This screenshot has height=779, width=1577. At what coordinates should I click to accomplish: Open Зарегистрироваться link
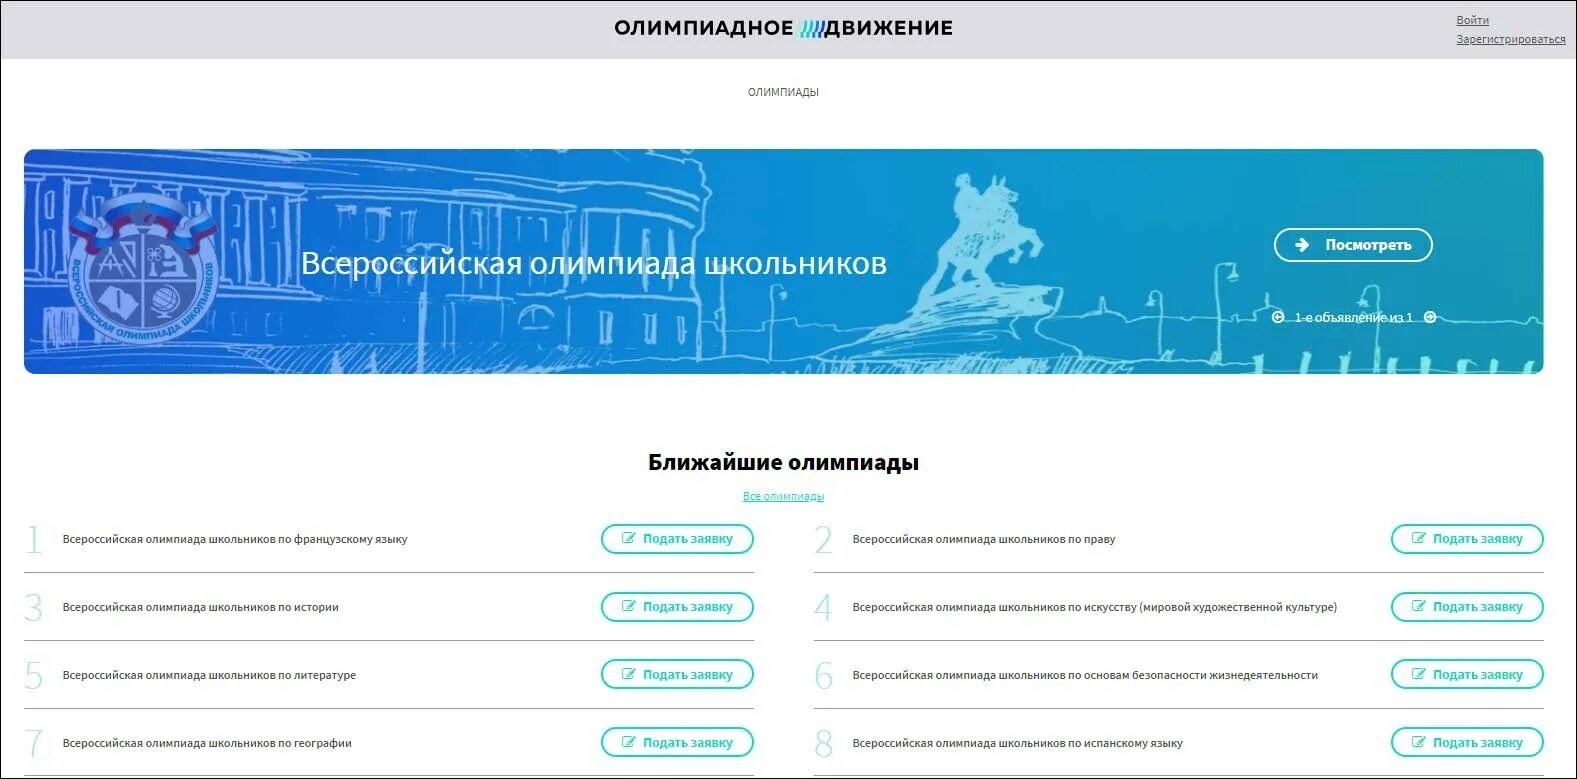[x=1510, y=40]
